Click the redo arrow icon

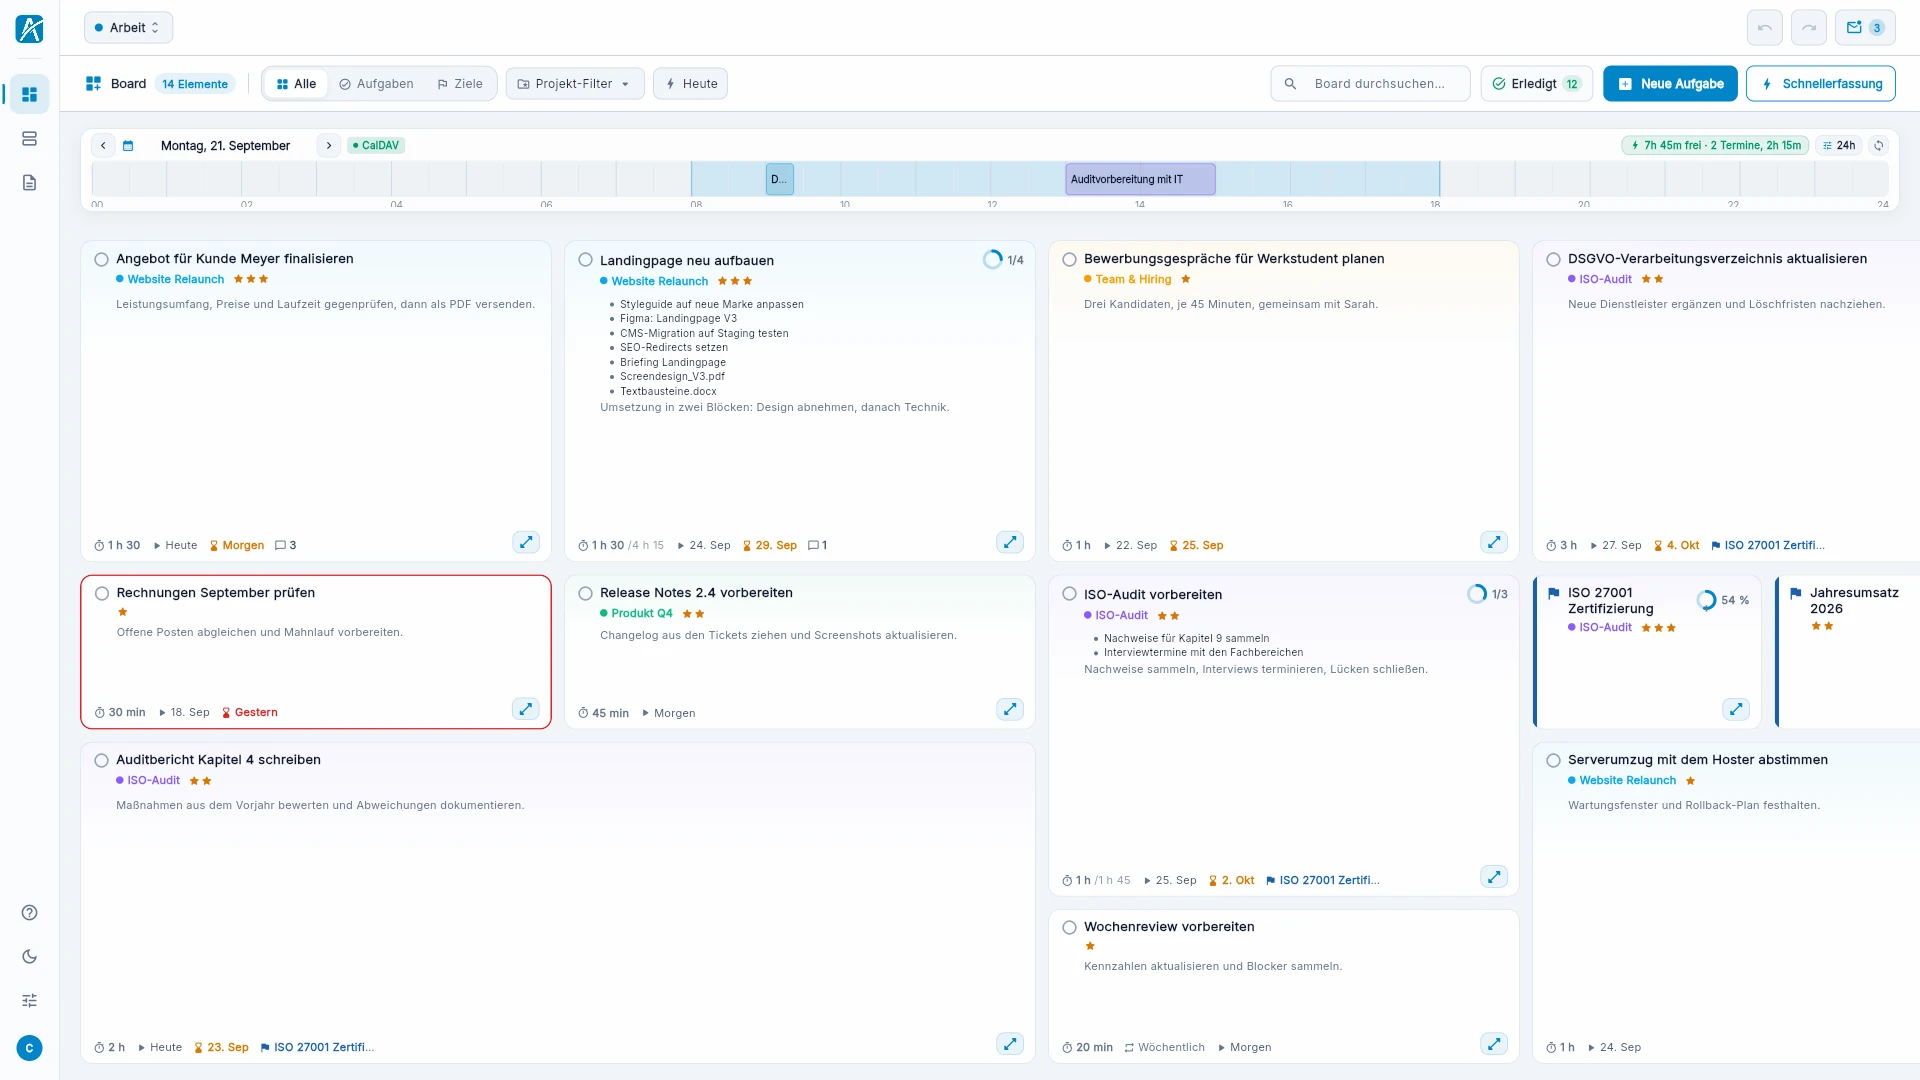1808,28
